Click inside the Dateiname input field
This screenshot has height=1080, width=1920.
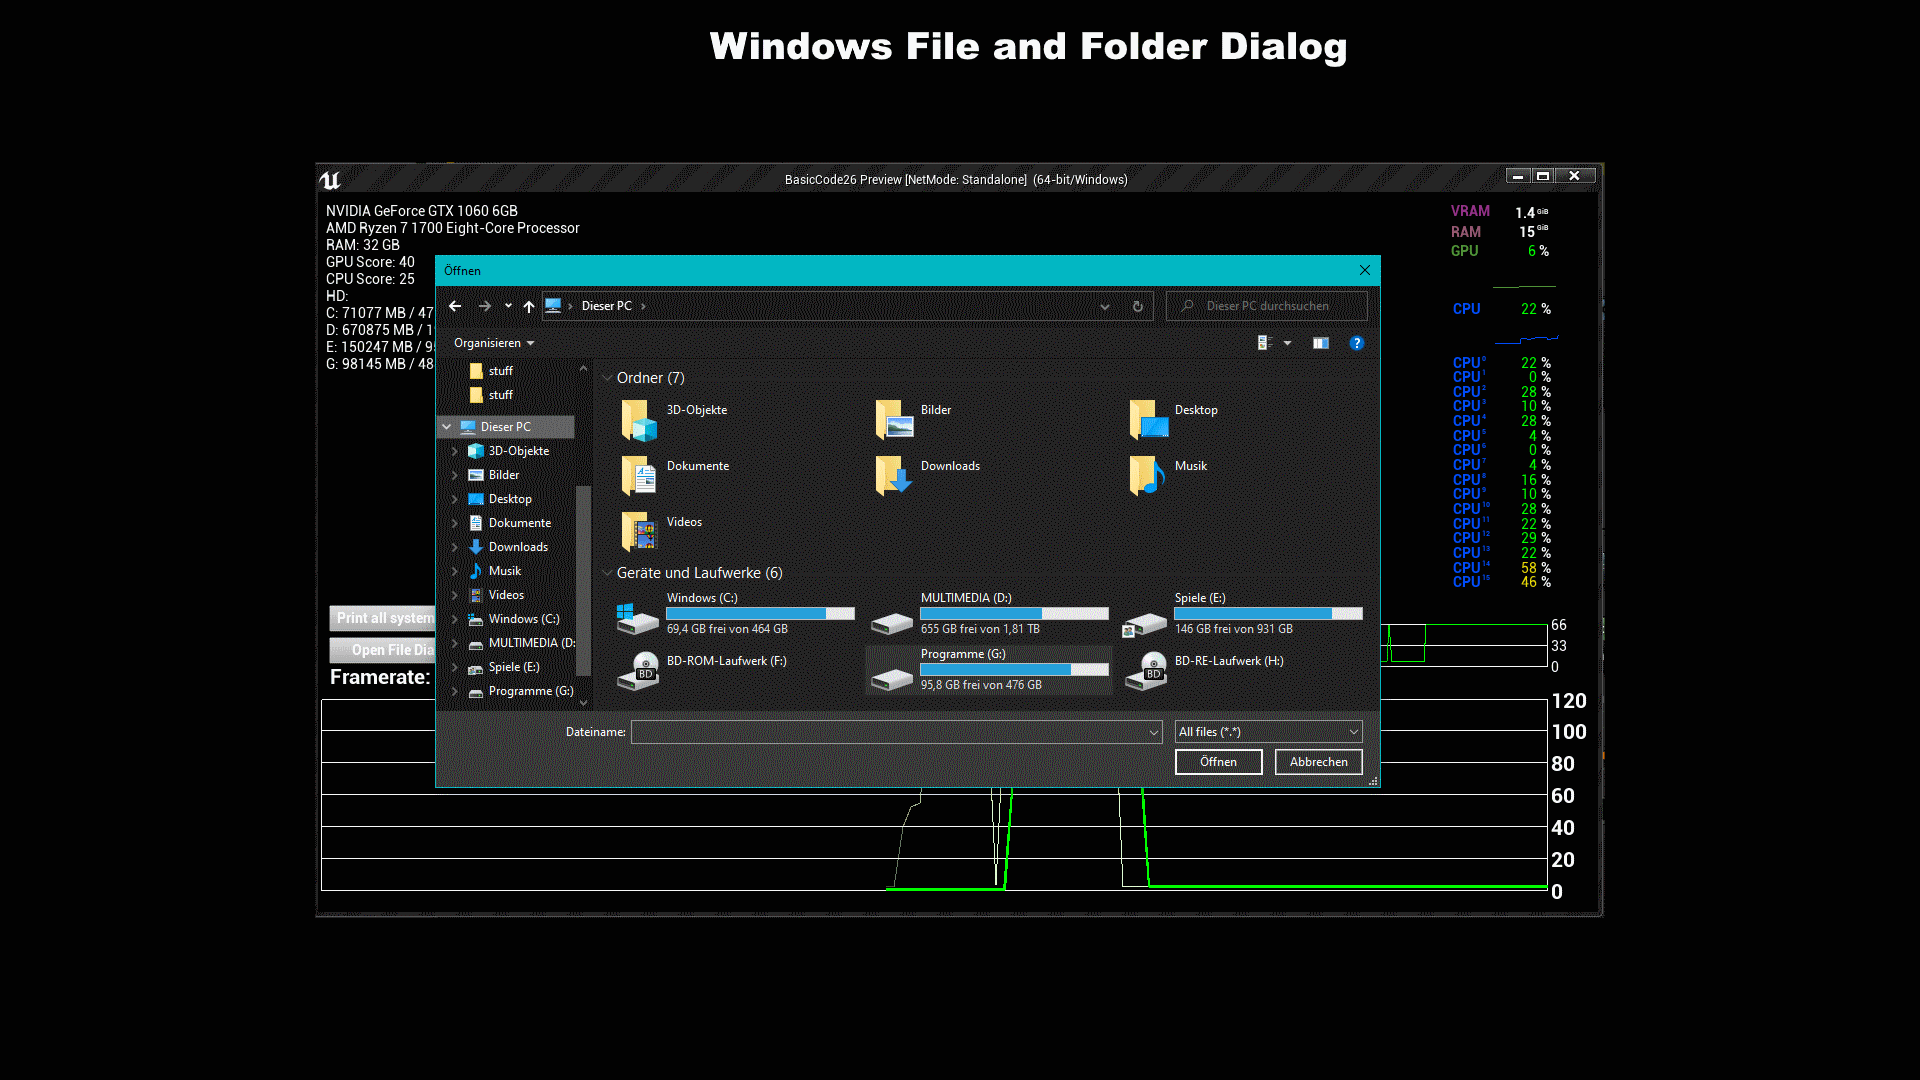click(890, 731)
